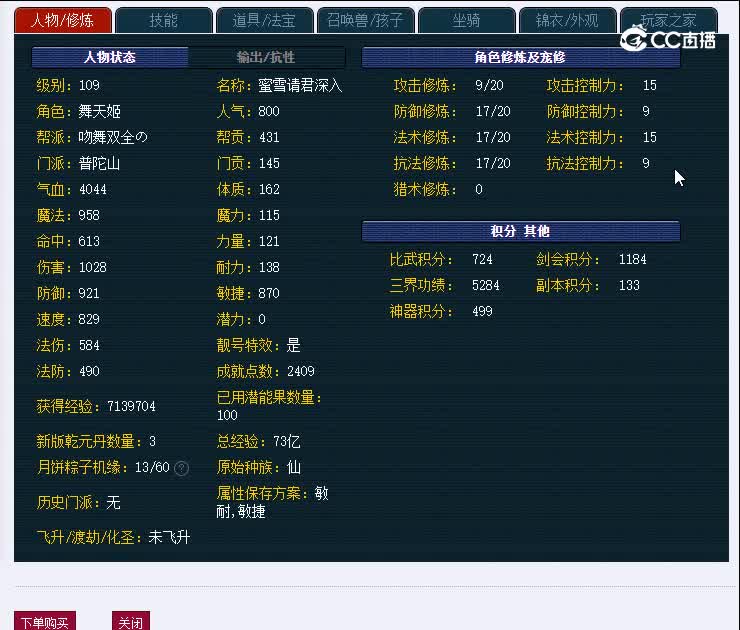Click the 法伤 value 584
Screen dimensions: 740x630
(x=89, y=345)
